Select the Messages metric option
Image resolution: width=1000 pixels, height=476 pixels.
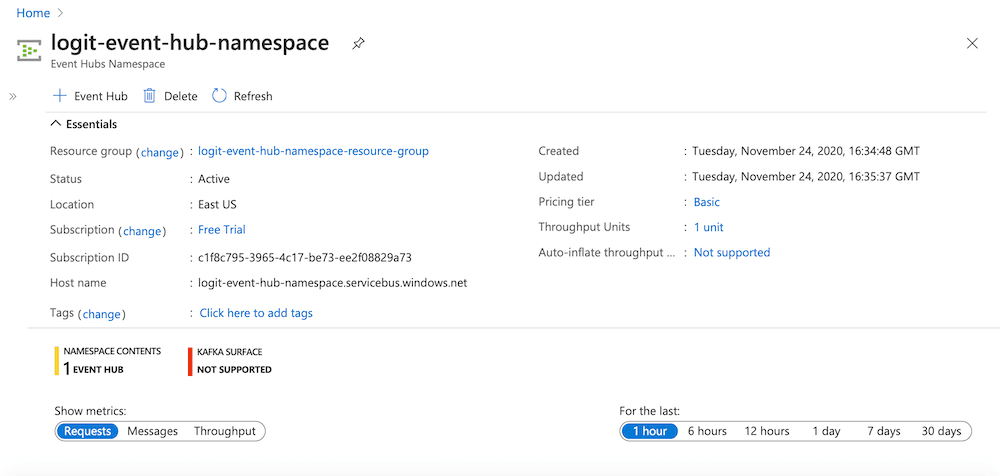click(152, 431)
